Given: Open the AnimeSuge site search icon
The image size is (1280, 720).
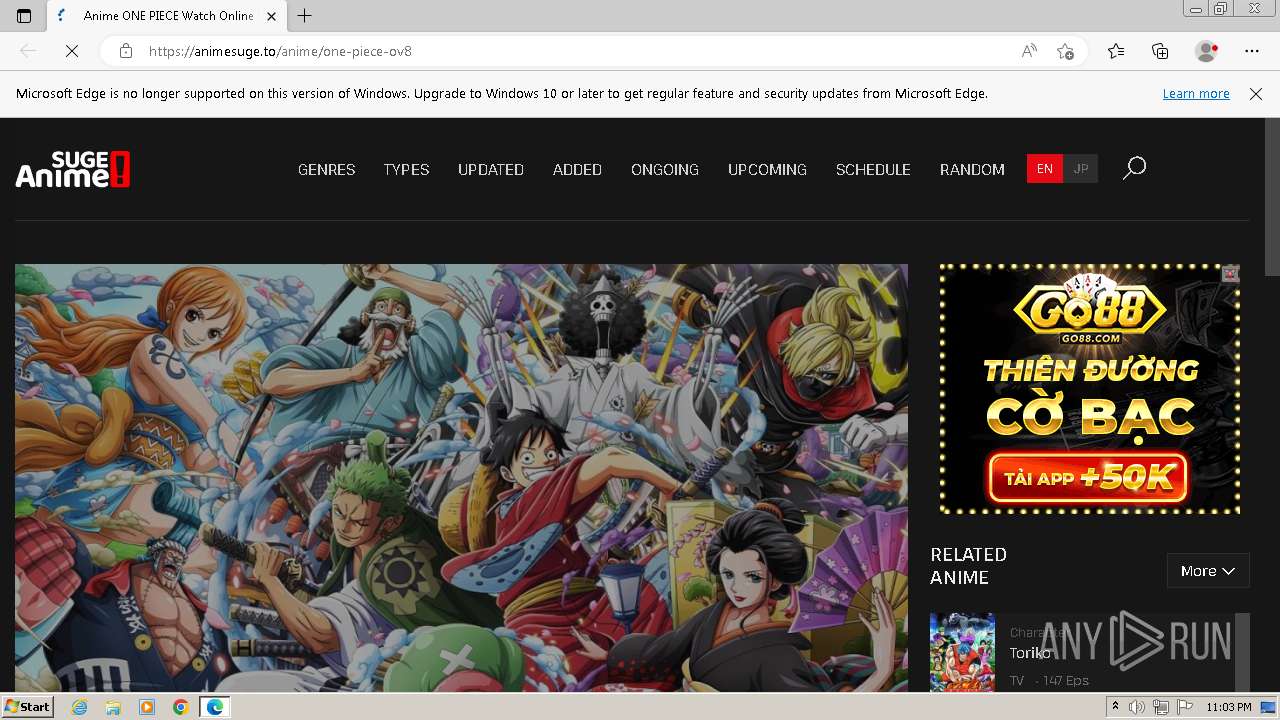Looking at the screenshot, I should pyautogui.click(x=1134, y=168).
